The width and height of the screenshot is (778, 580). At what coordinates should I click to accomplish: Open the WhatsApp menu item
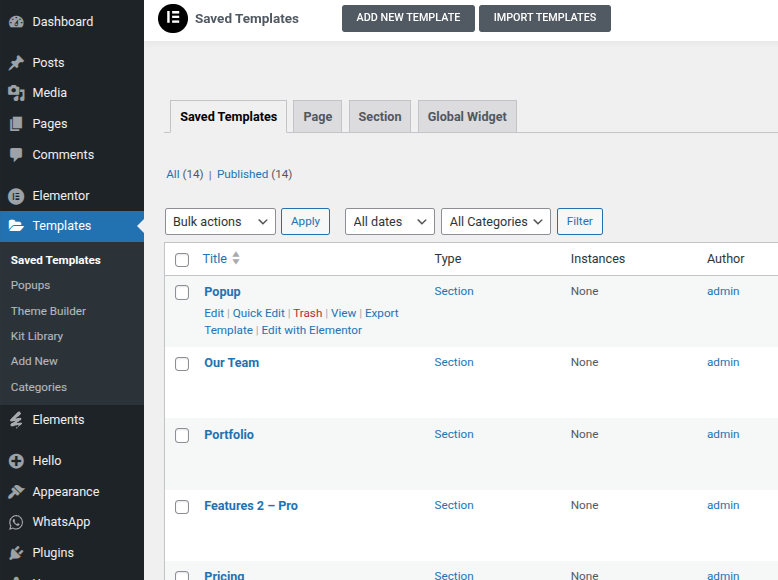(72, 522)
